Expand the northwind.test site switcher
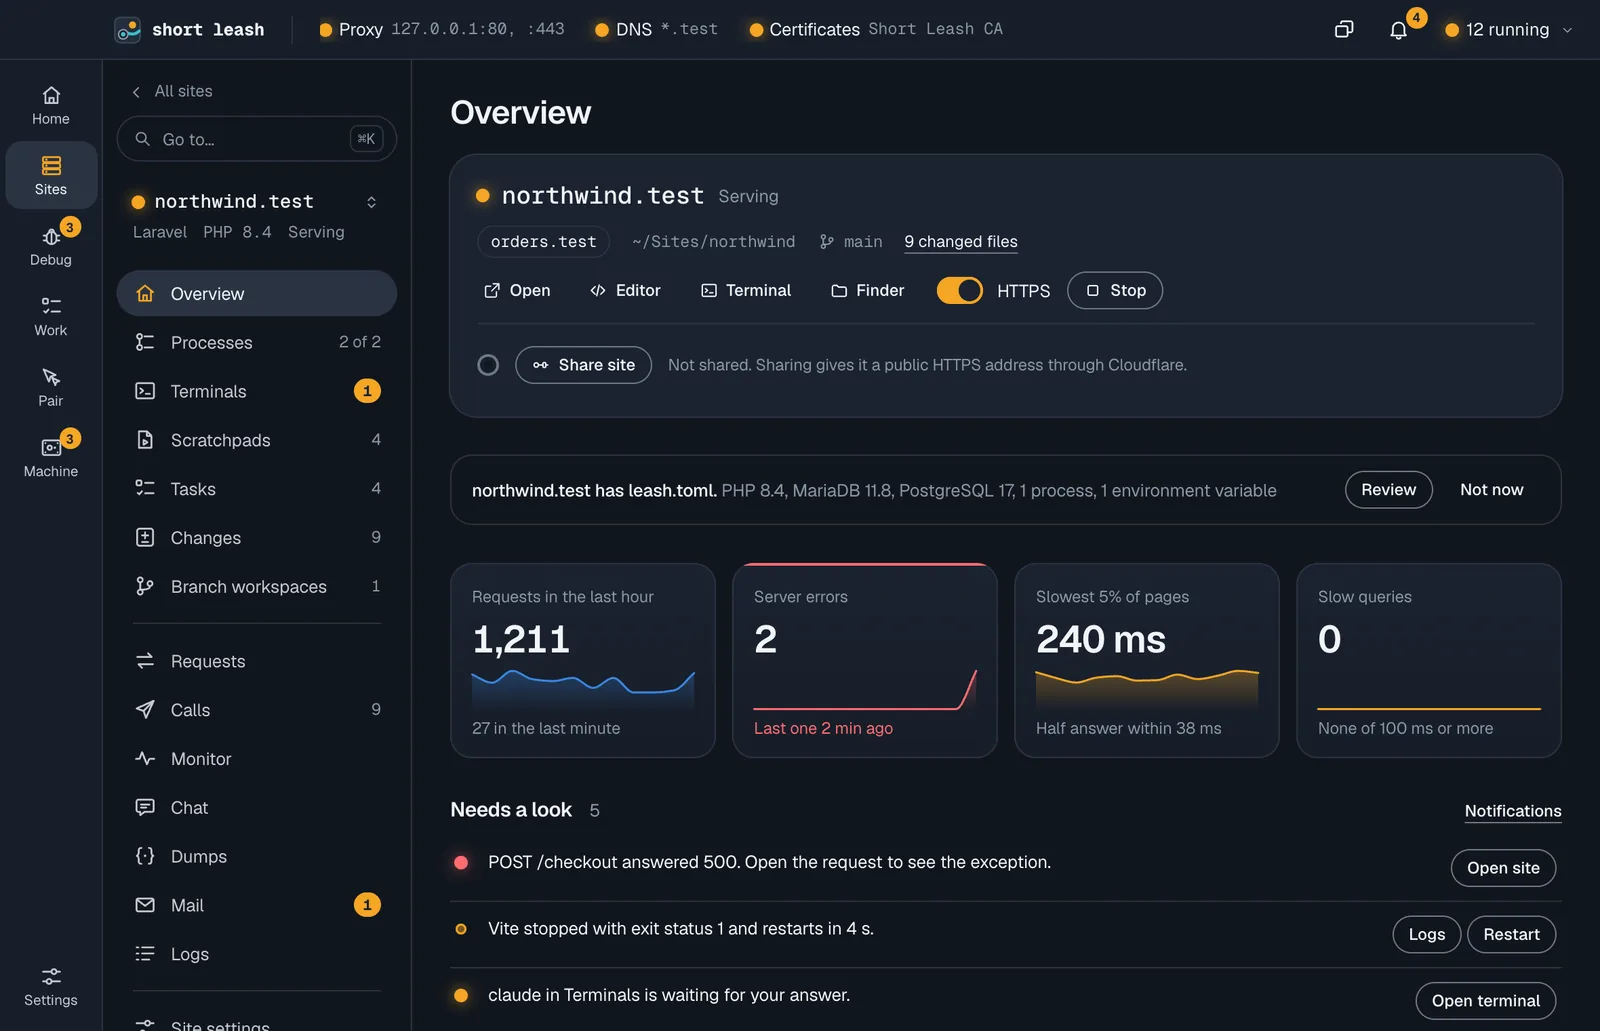The image size is (1600, 1031). 371,202
